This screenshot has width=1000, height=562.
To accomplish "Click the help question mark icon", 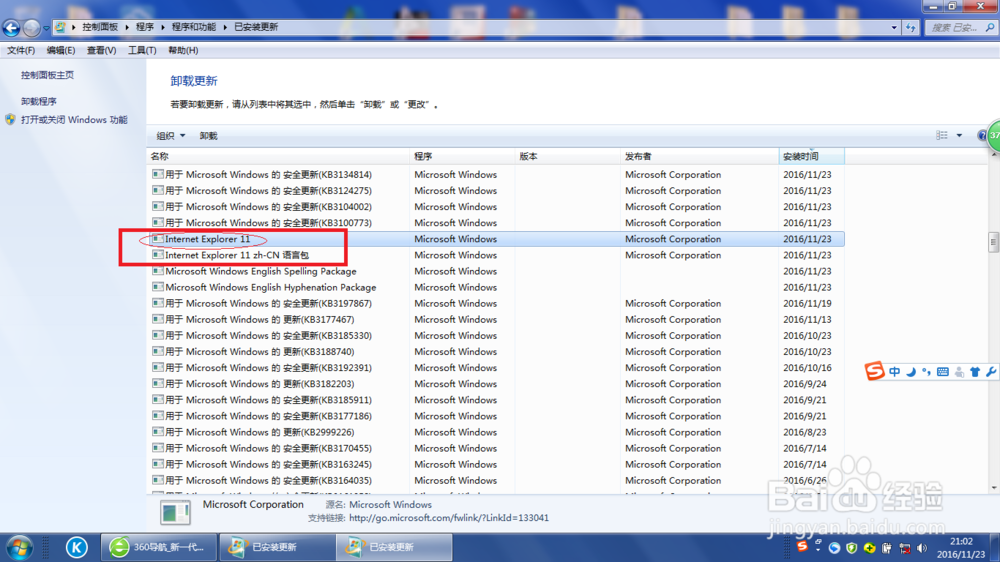I will 982,135.
